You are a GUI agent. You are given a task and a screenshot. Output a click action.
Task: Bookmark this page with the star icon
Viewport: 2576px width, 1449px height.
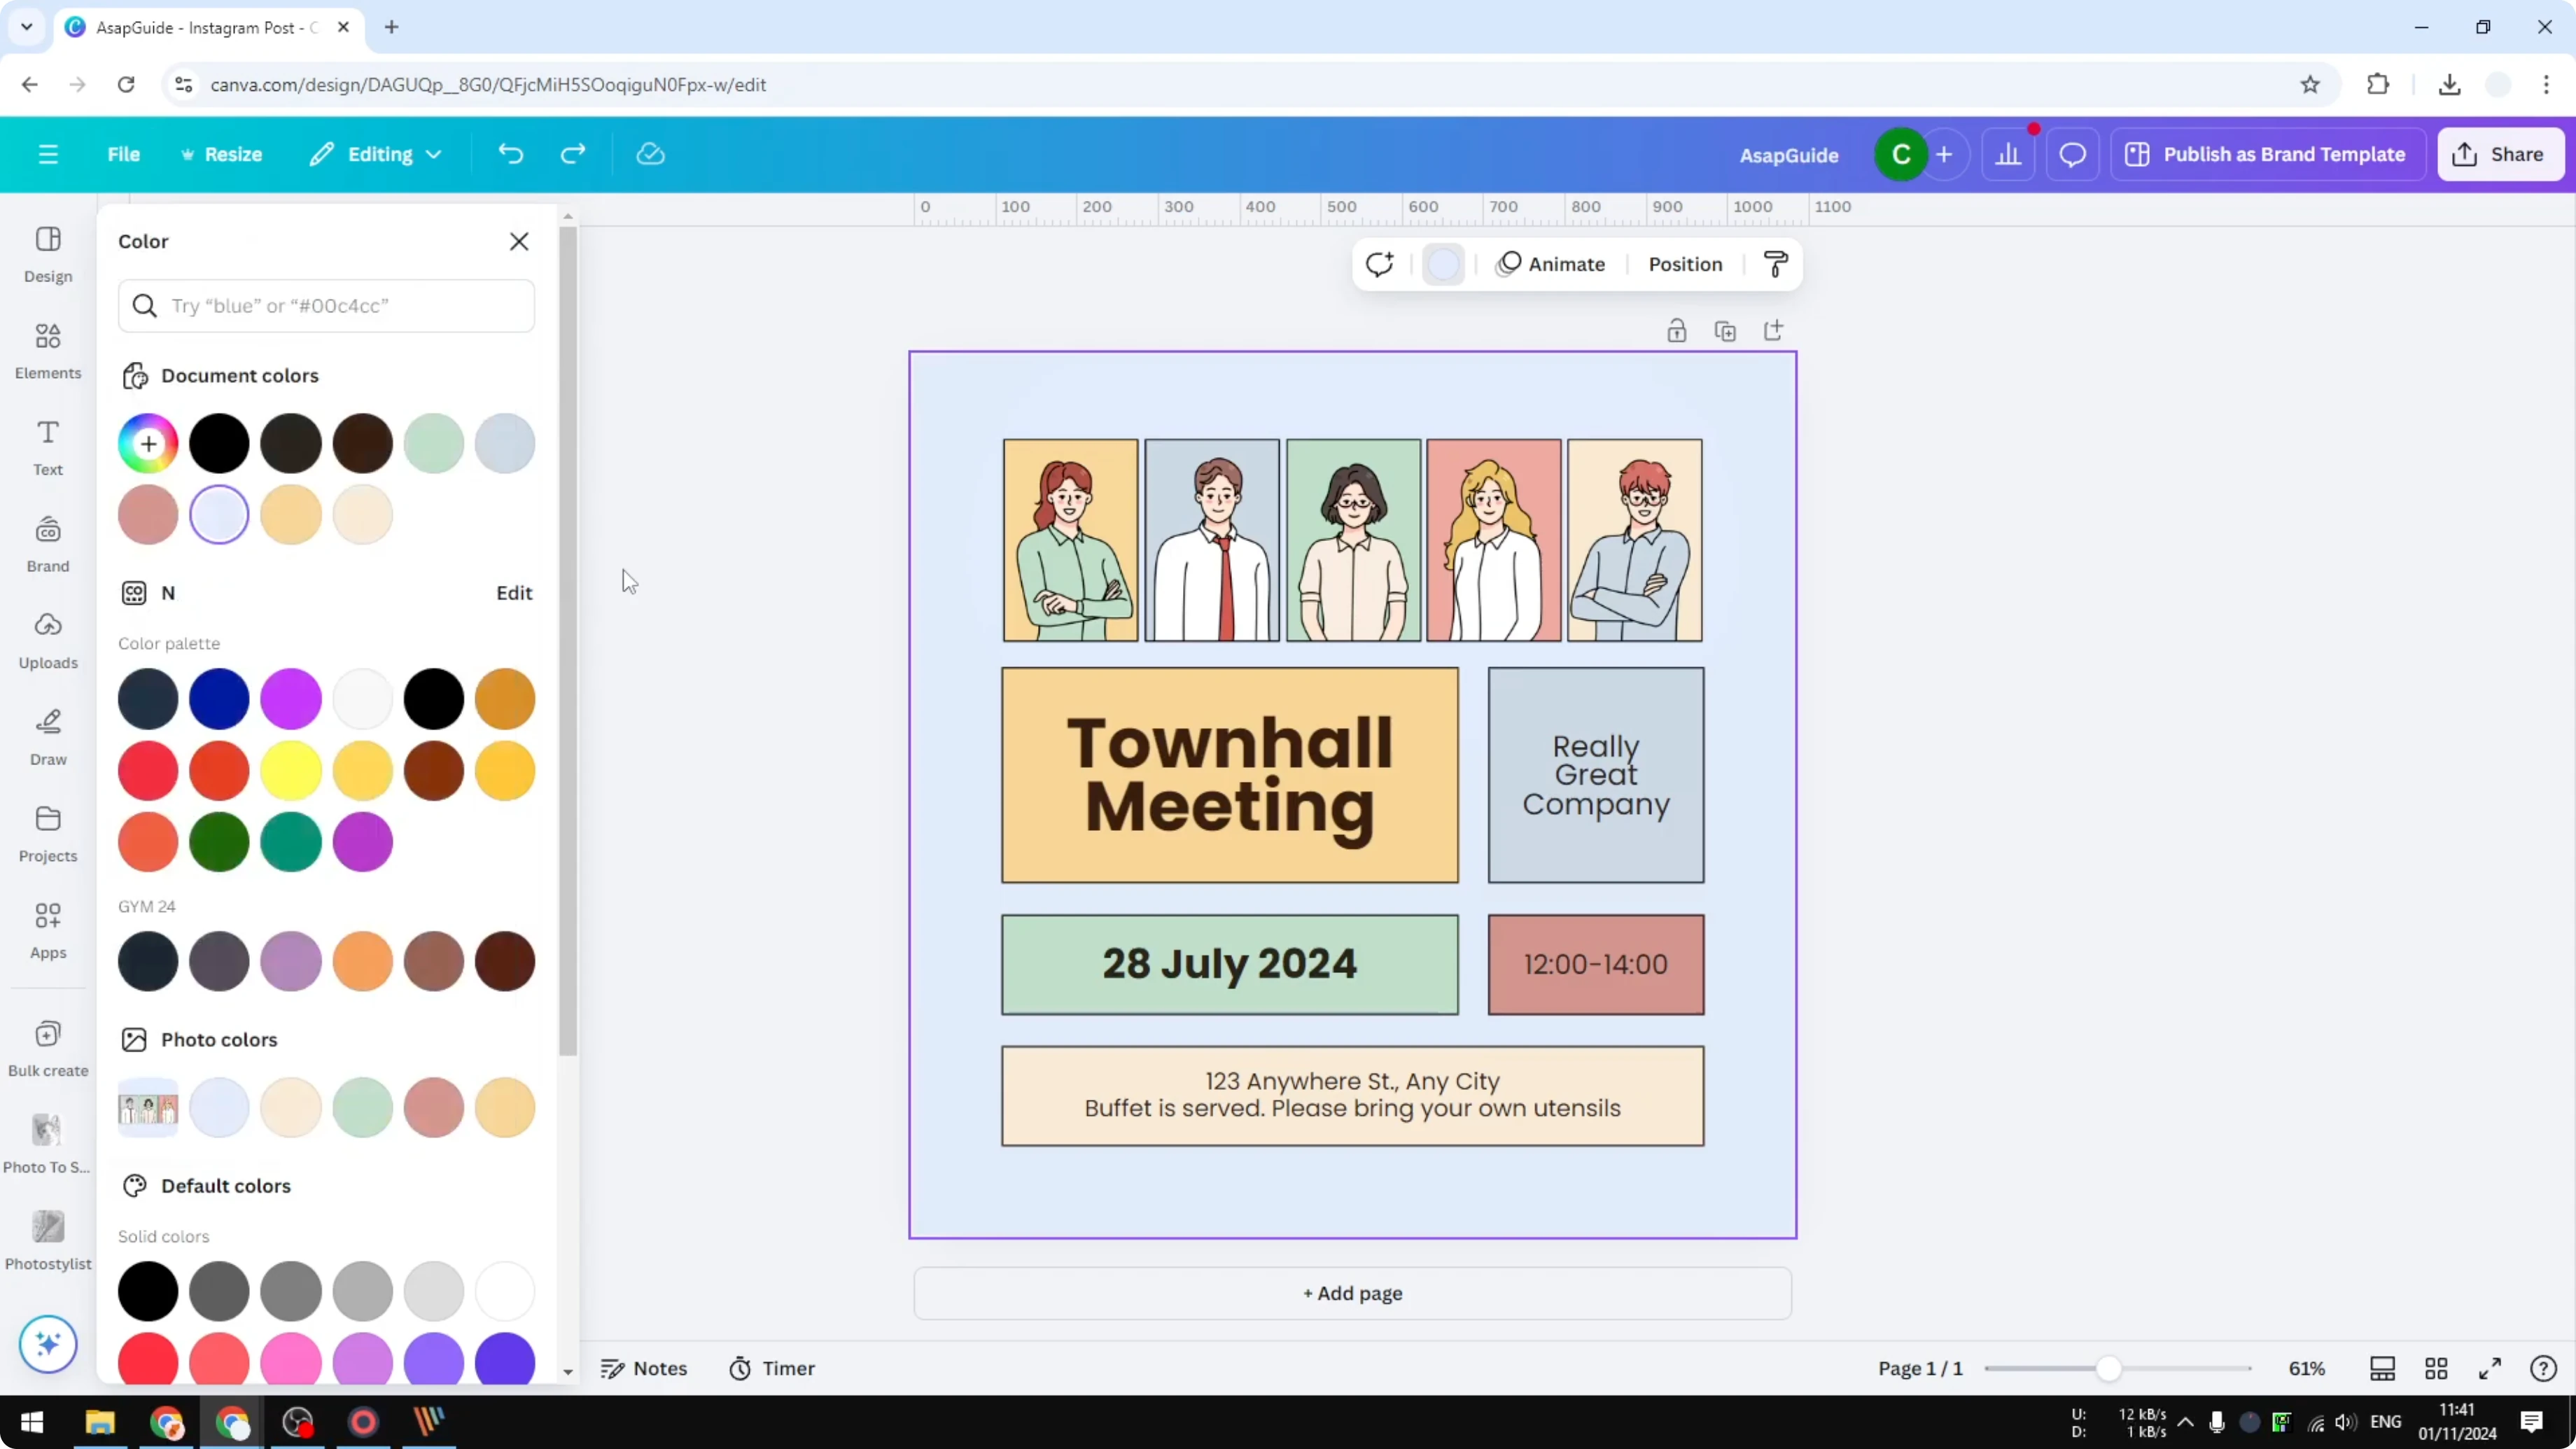[2310, 85]
